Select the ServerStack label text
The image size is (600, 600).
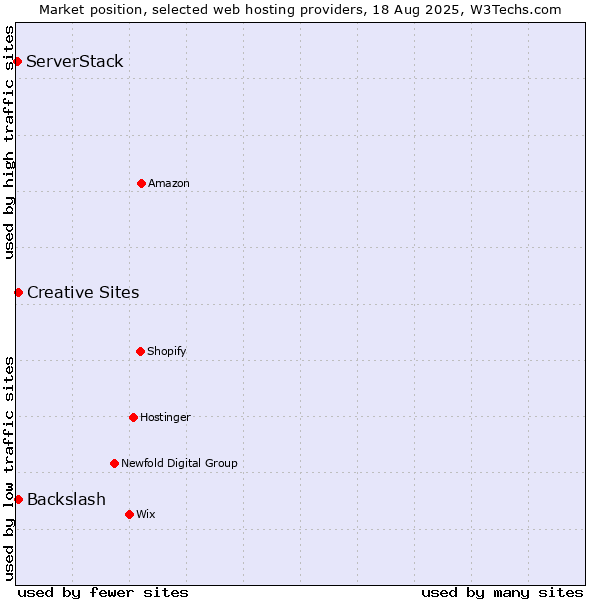75,61
